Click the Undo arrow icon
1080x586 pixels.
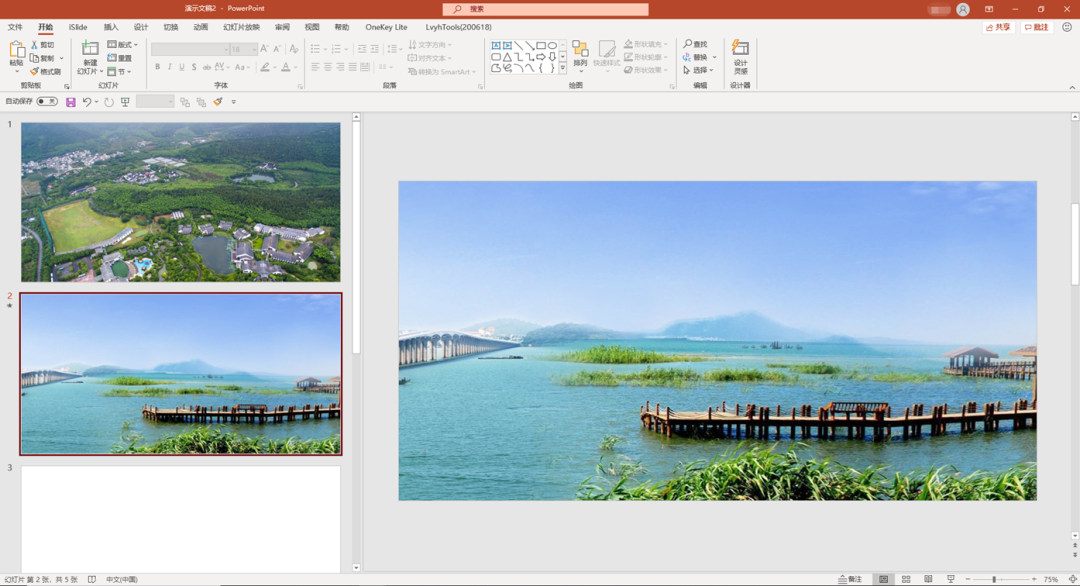click(x=87, y=102)
